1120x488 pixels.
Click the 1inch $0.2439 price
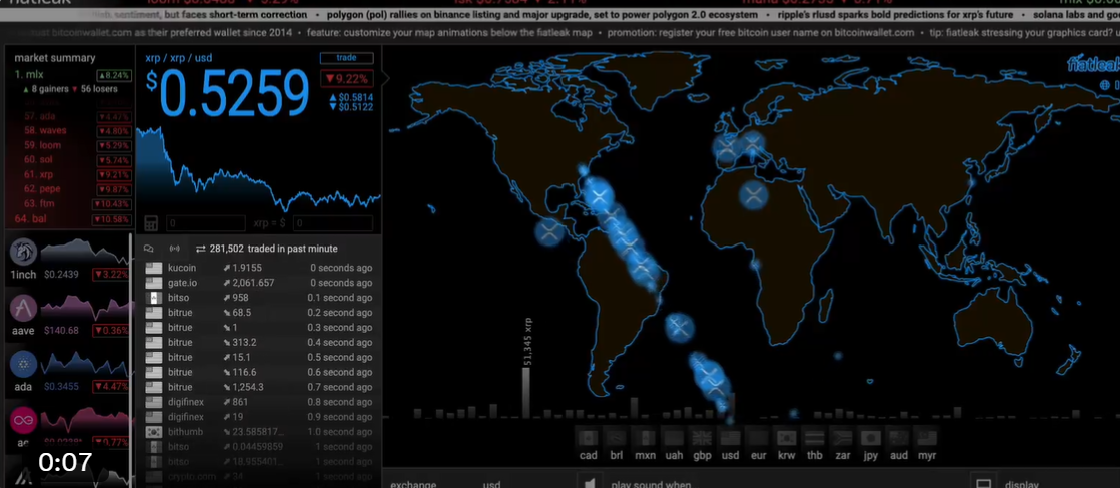pos(61,274)
